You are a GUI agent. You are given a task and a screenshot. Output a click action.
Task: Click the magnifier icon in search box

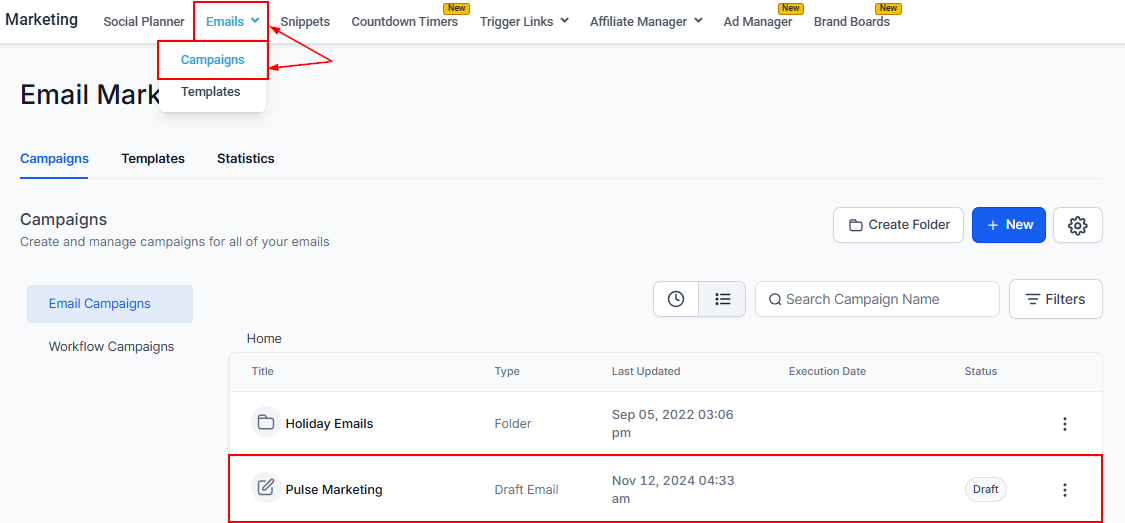pyautogui.click(x=774, y=299)
